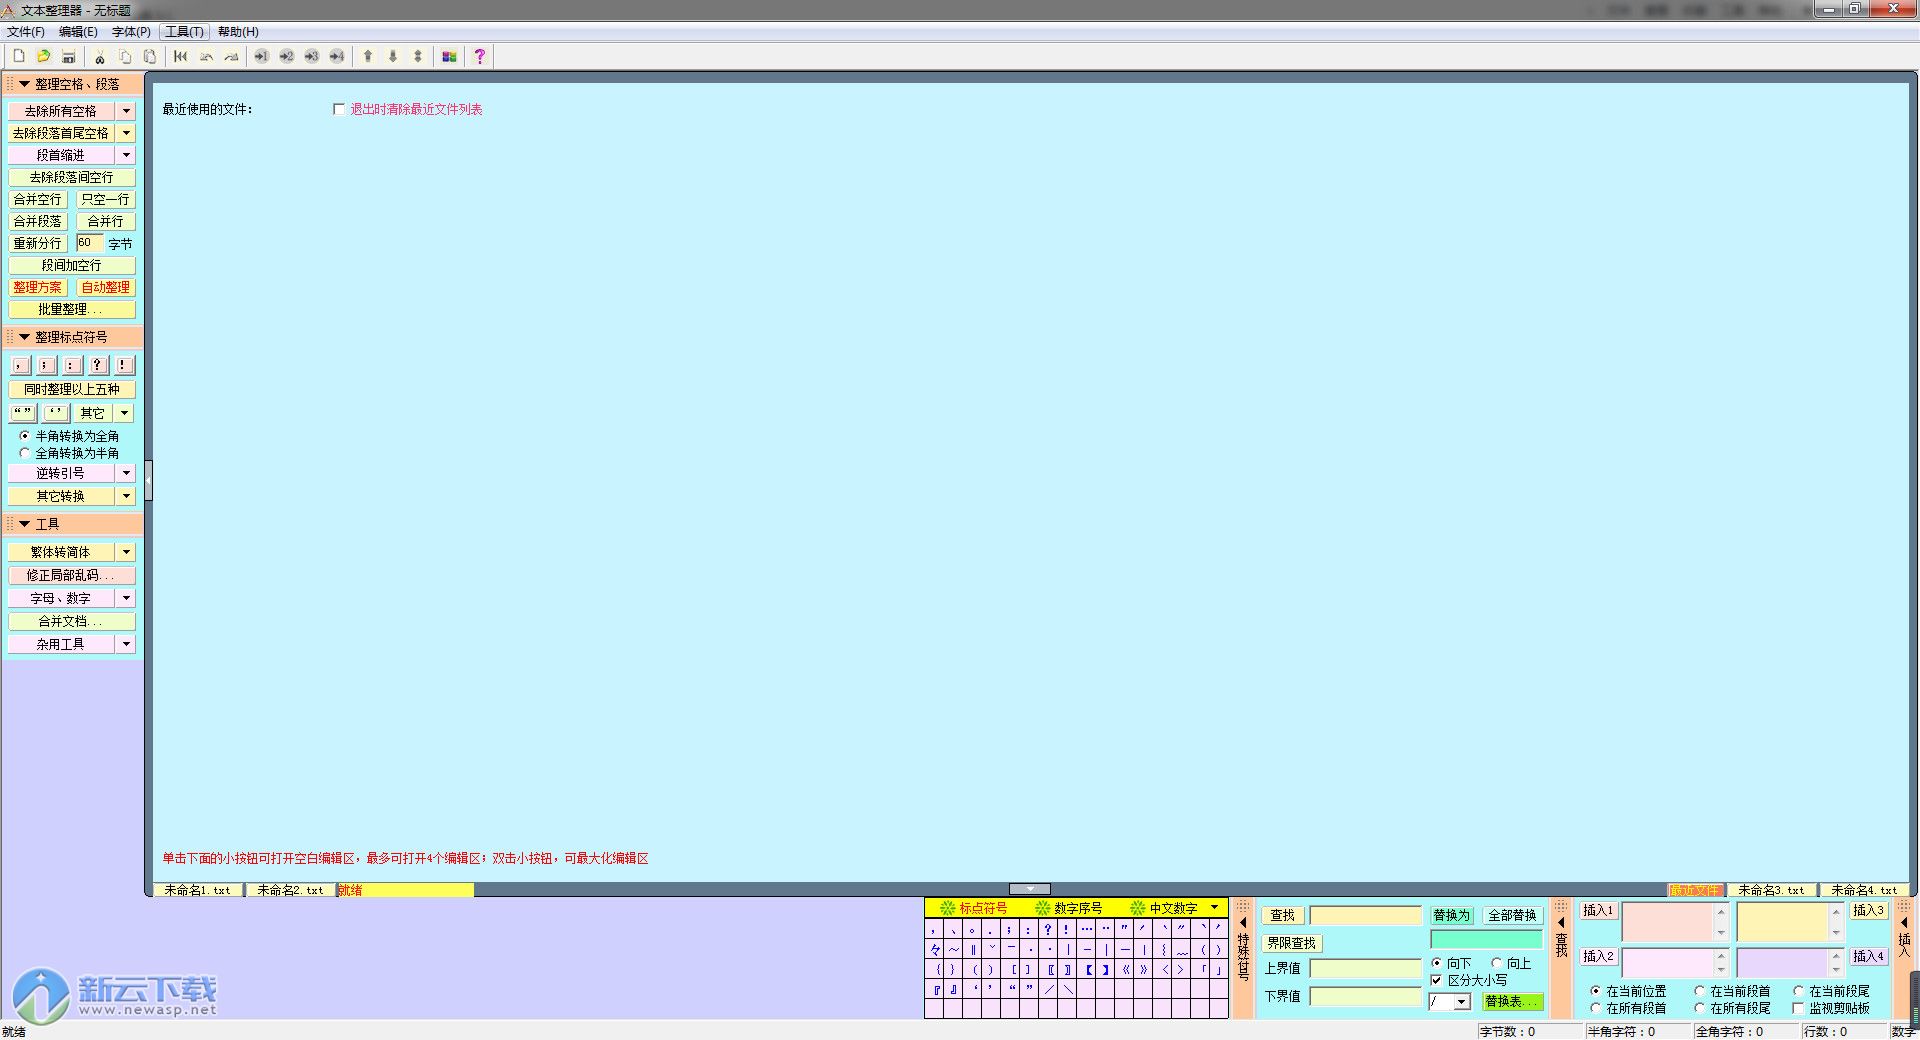Select the 在所有段尾 insert position

click(1699, 1008)
